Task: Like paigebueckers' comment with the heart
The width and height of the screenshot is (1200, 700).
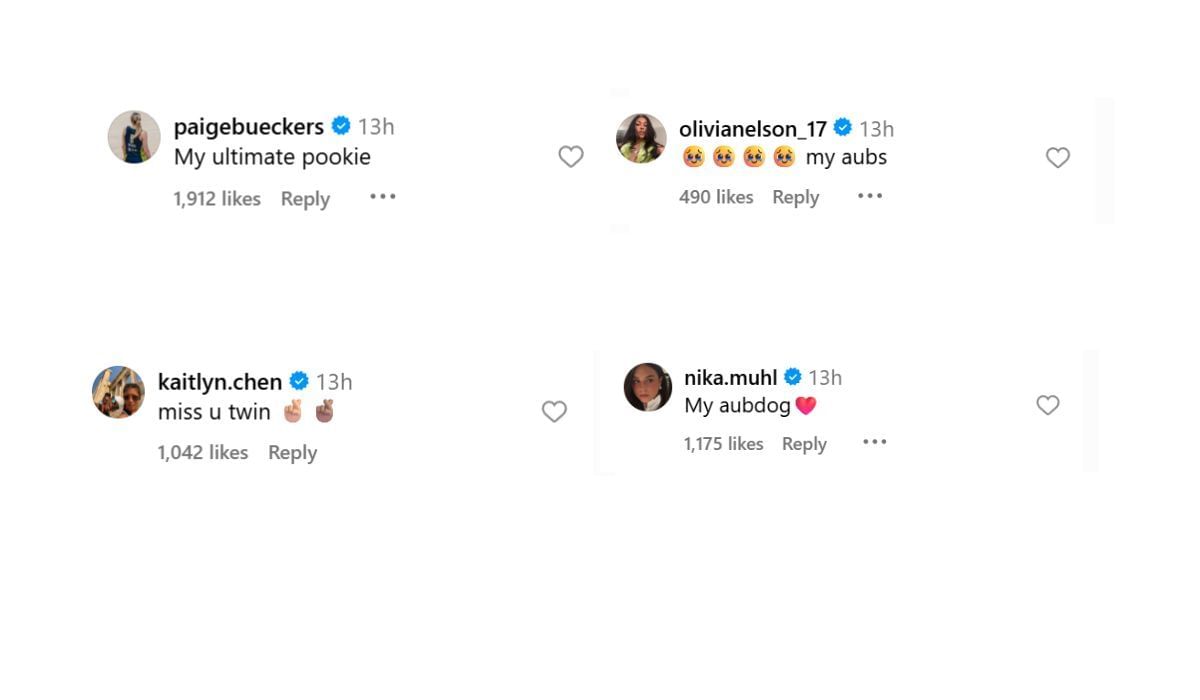Action: pyautogui.click(x=571, y=157)
